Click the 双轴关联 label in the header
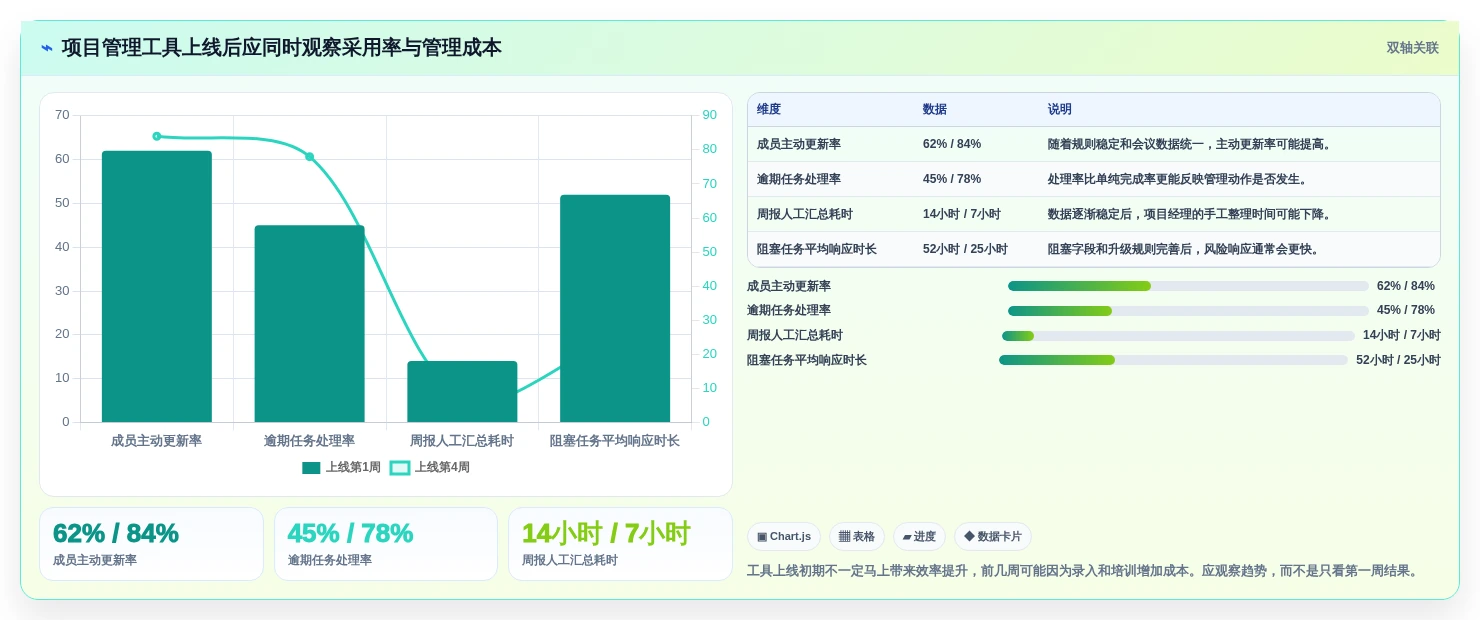The width and height of the screenshot is (1480, 620). click(1412, 48)
